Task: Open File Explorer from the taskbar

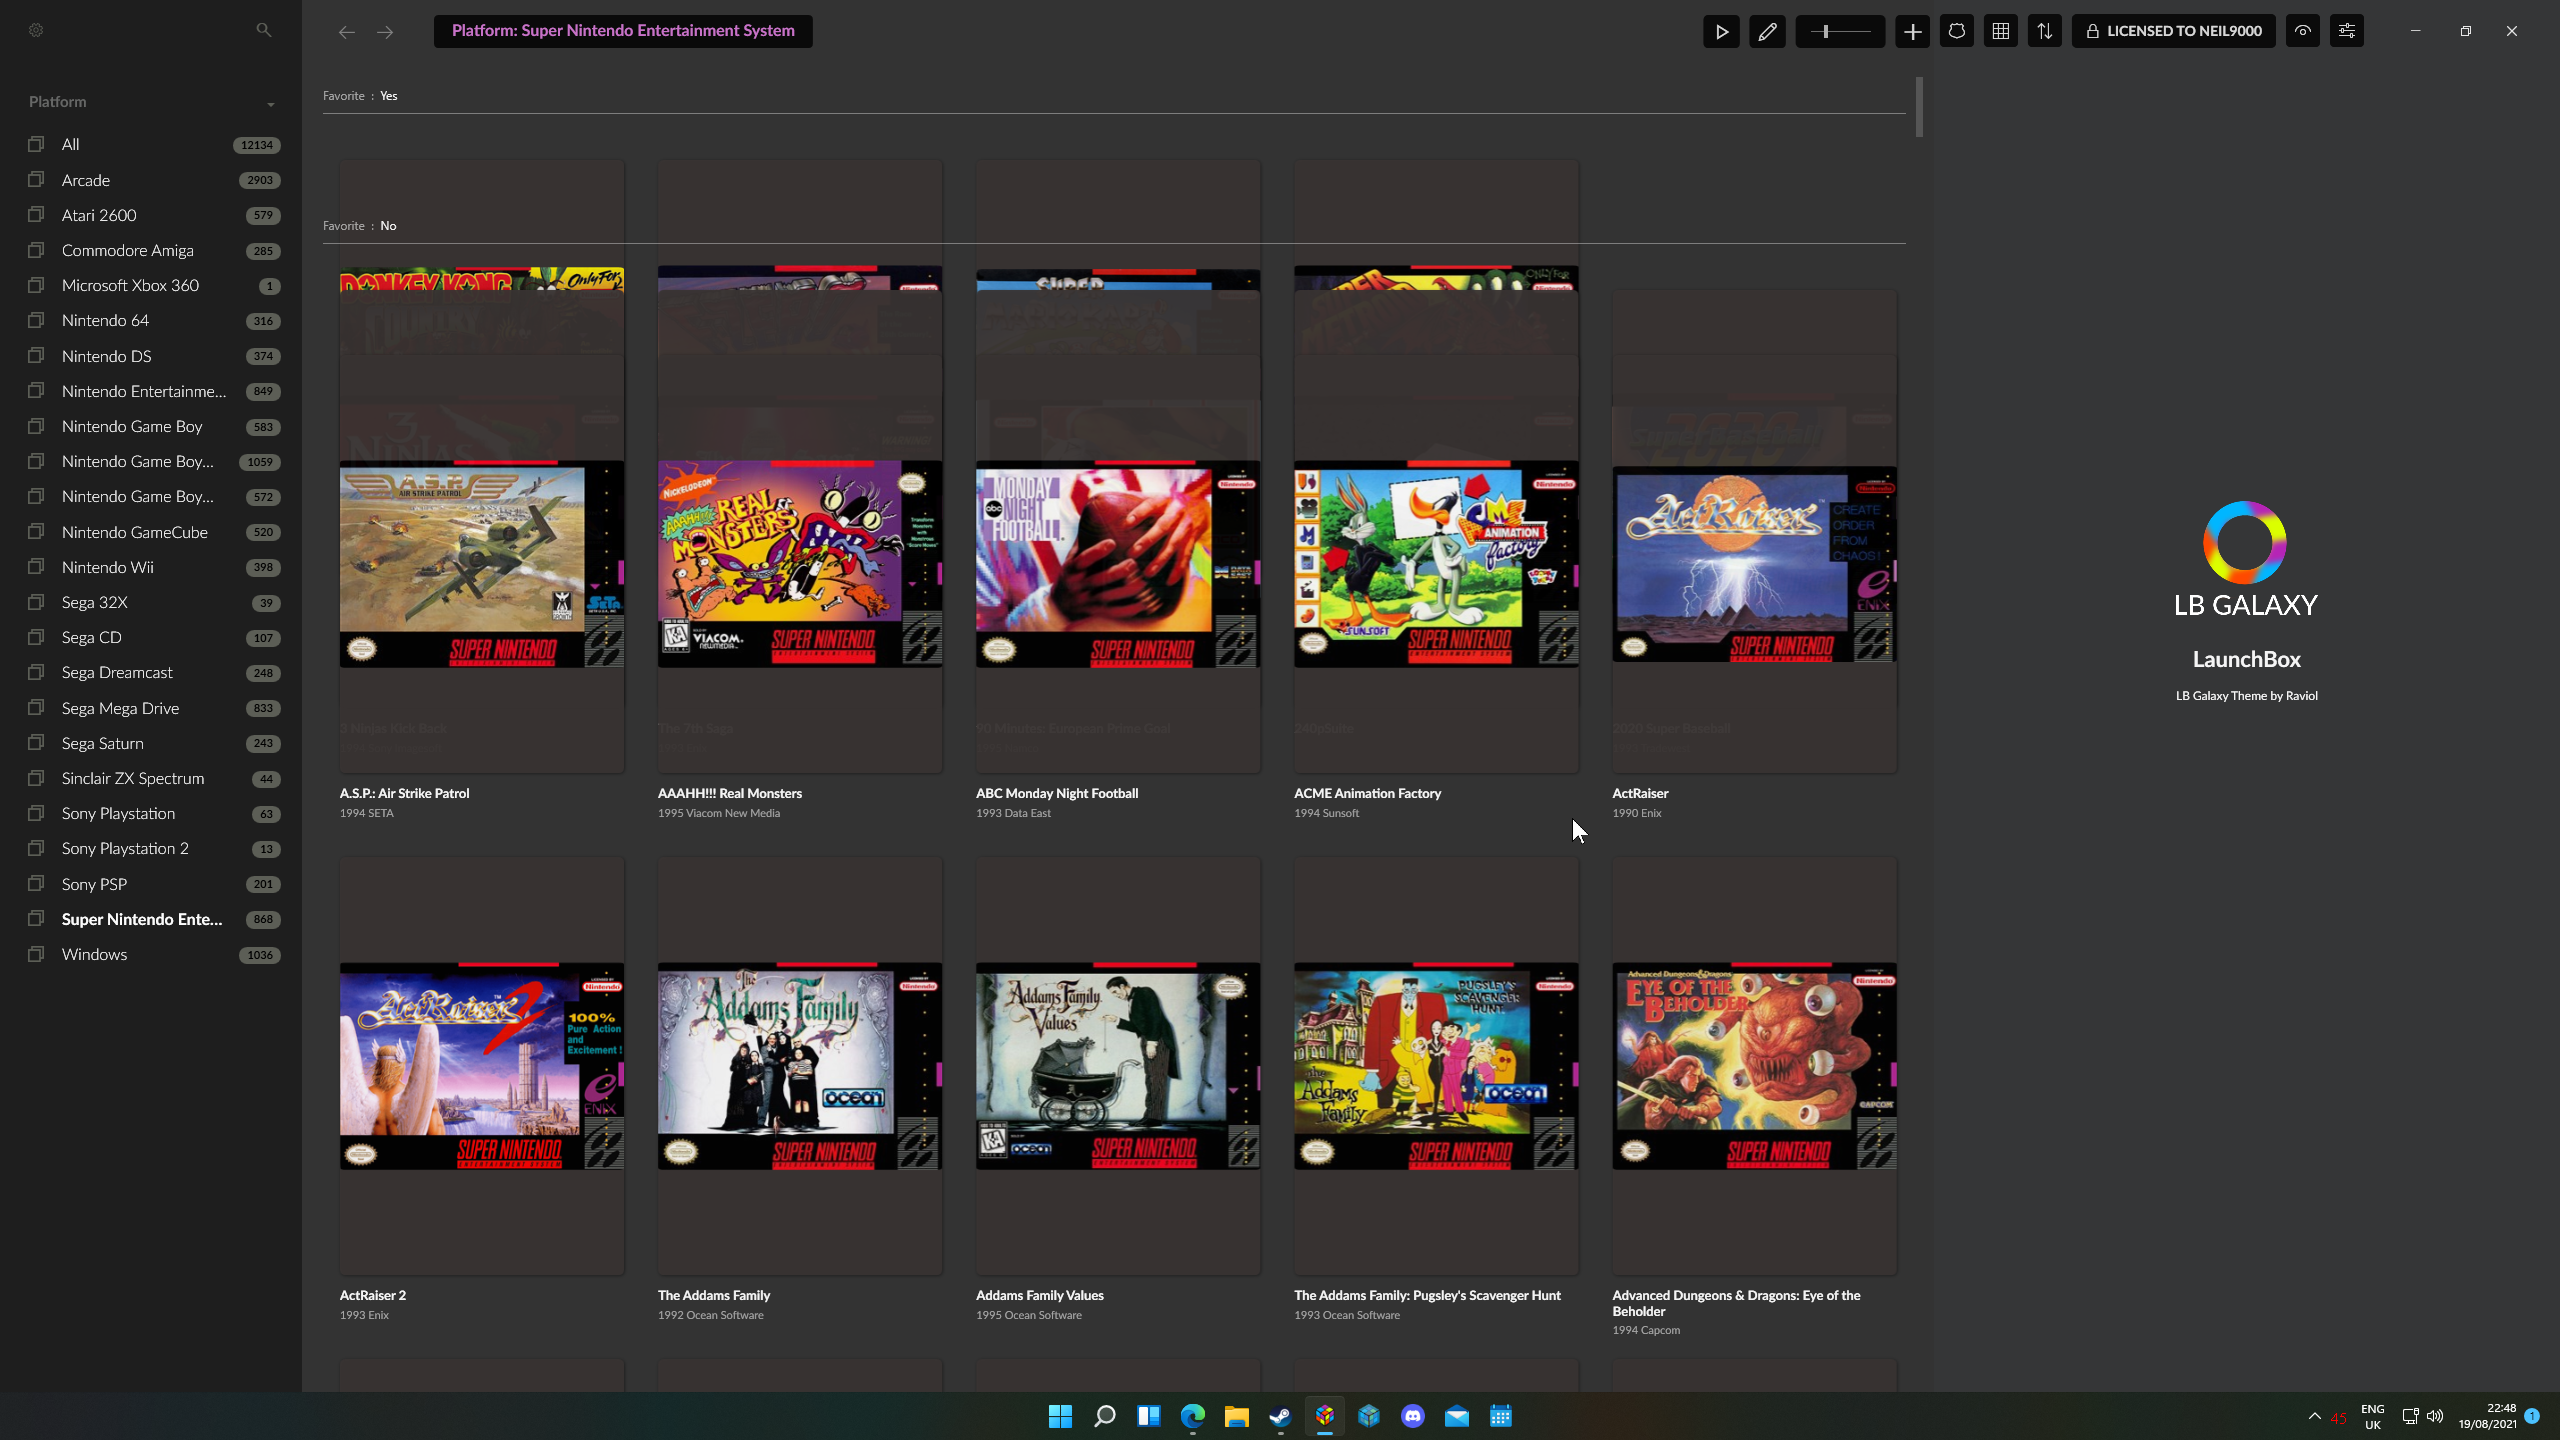Action: [1236, 1416]
